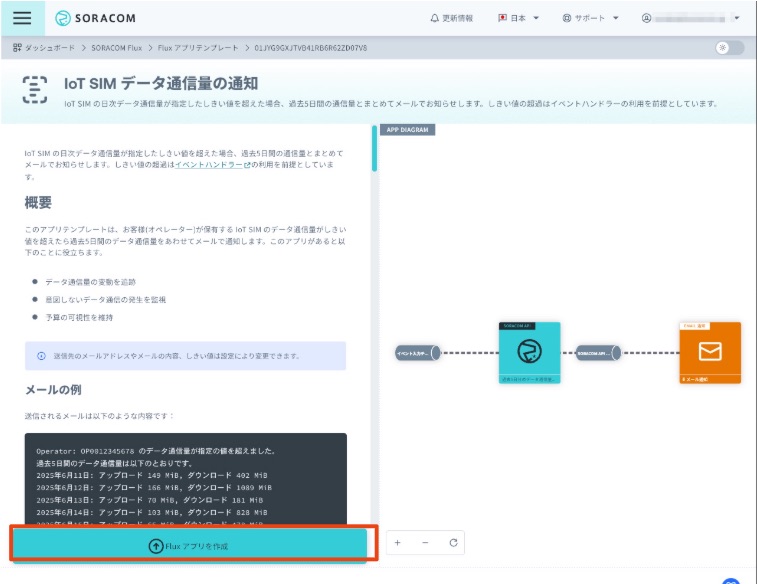Screen dimensions: 757x584
Task: Click the メールの例 heading
Action: click(53, 389)
